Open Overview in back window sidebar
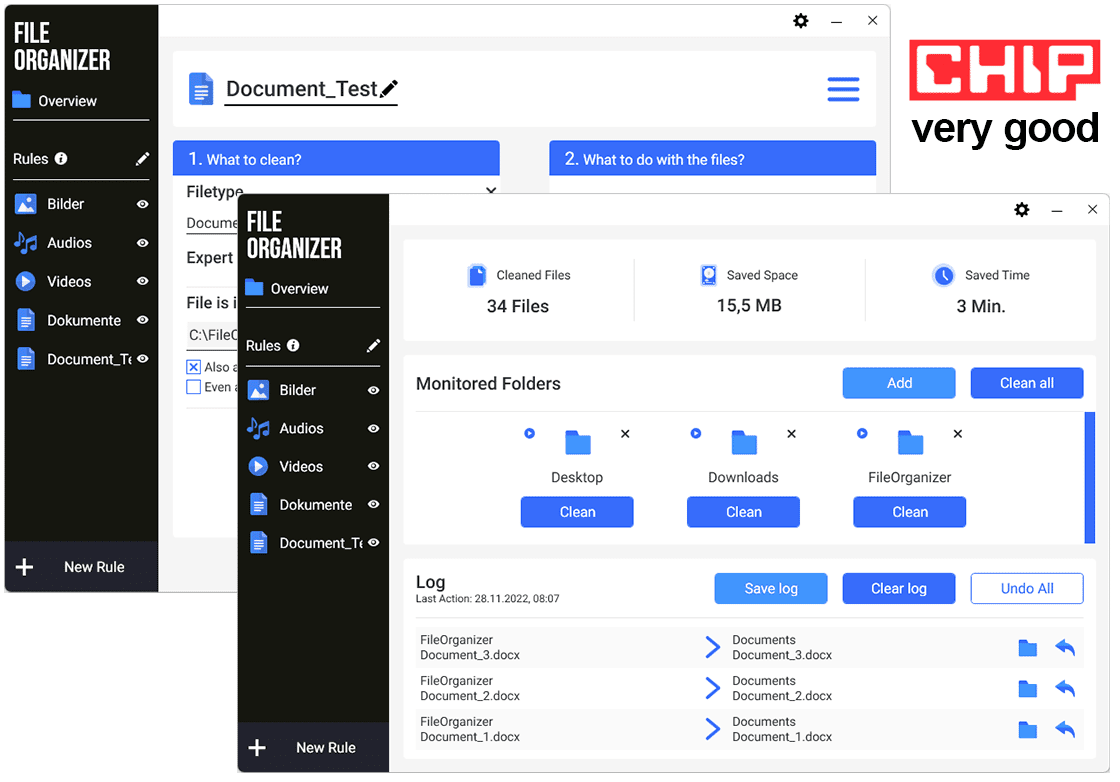 54,101
